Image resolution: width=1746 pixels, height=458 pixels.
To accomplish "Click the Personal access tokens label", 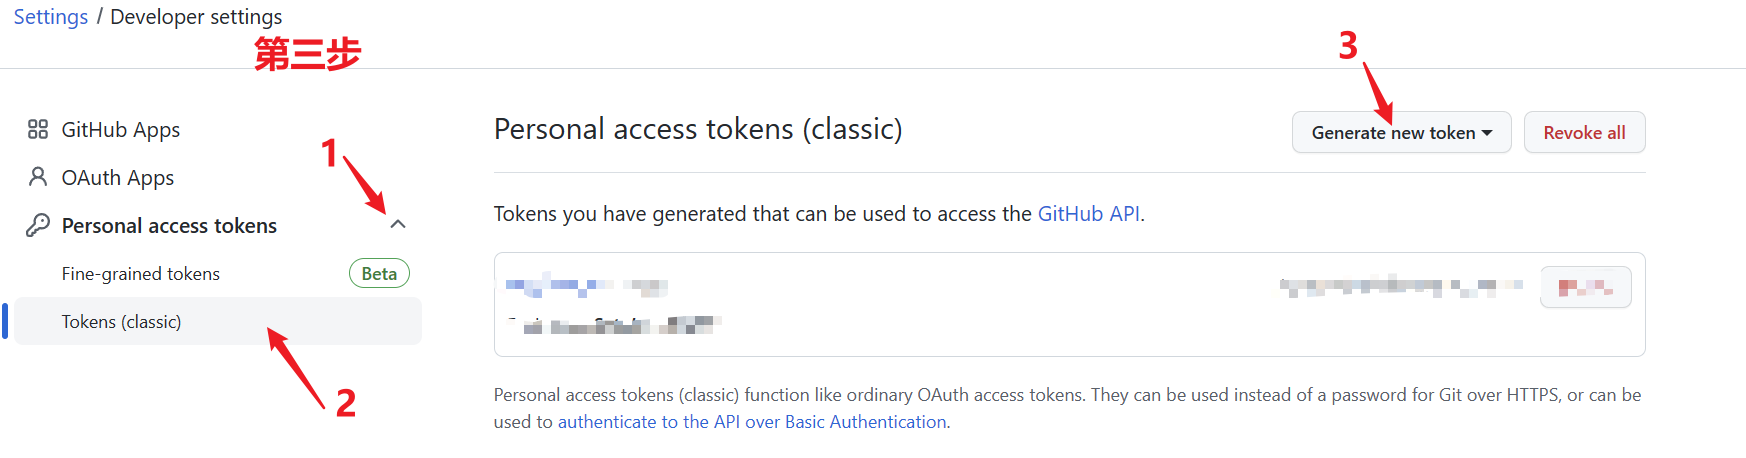I will pos(169,226).
